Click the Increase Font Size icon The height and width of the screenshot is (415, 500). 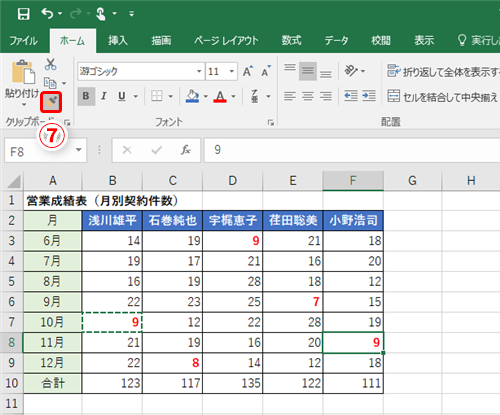(248, 71)
